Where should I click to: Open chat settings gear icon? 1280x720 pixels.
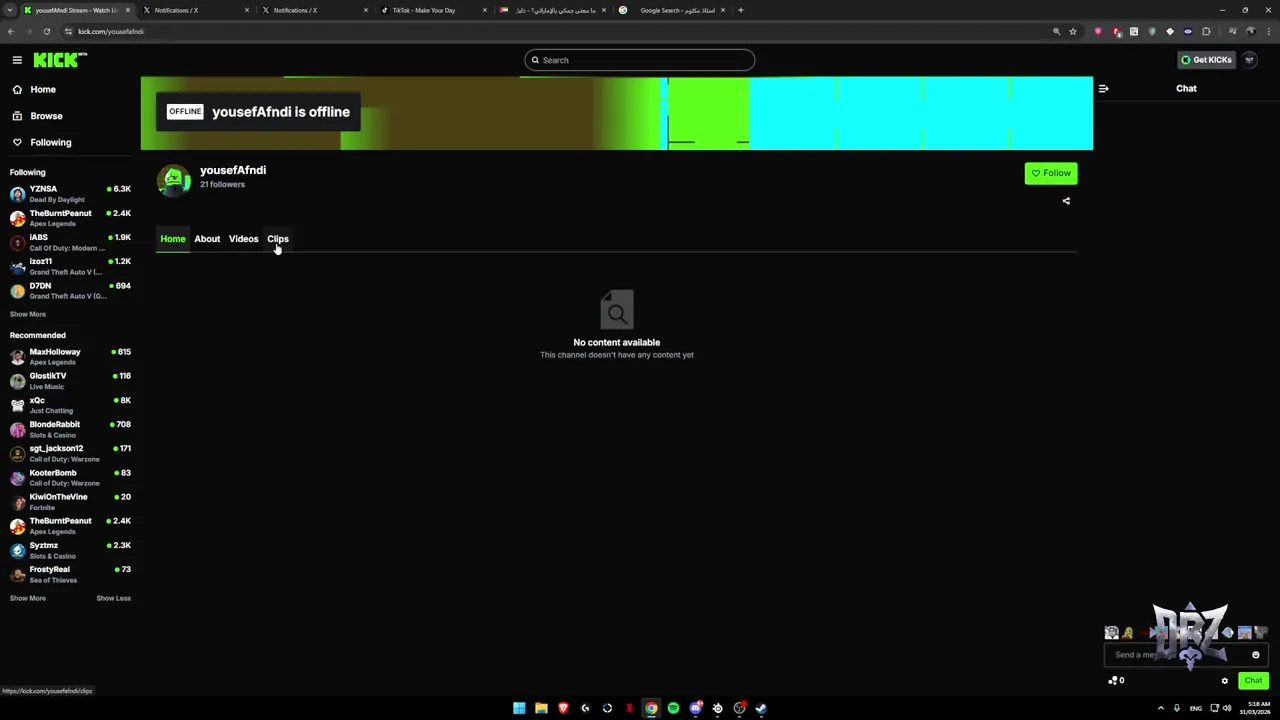click(1224, 681)
